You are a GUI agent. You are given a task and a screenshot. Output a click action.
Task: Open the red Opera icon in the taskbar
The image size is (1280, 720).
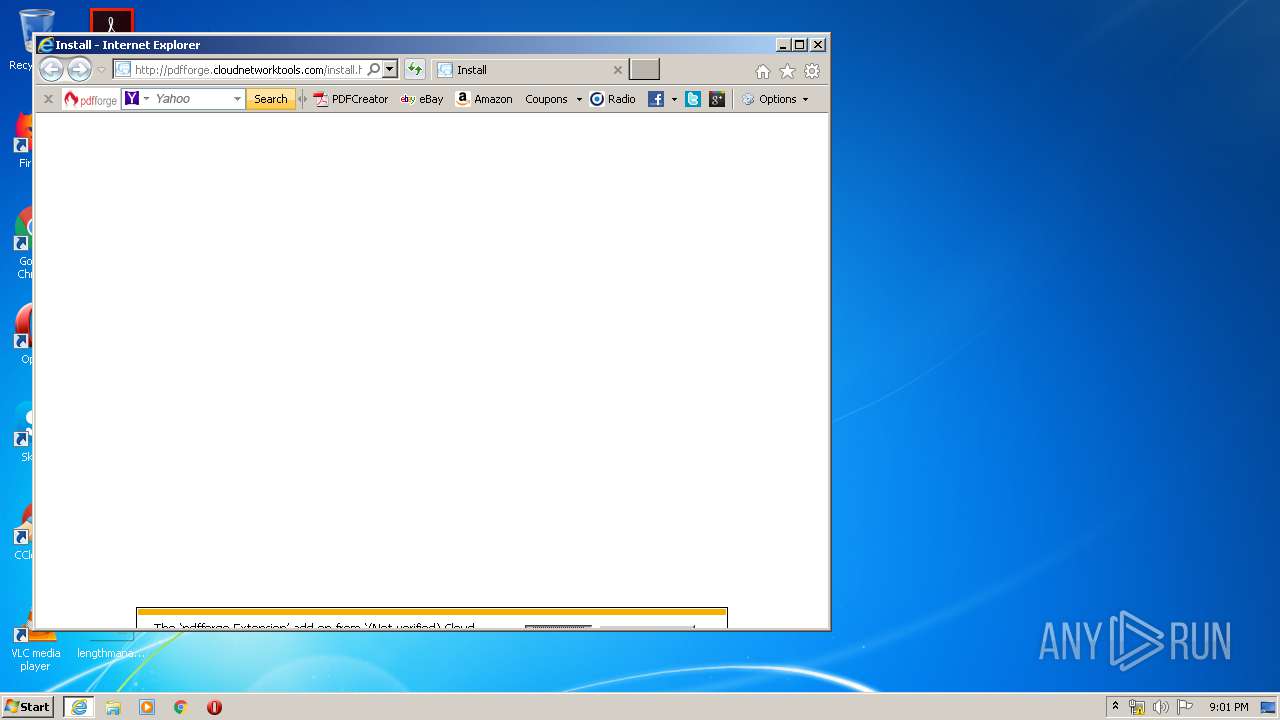pos(214,707)
